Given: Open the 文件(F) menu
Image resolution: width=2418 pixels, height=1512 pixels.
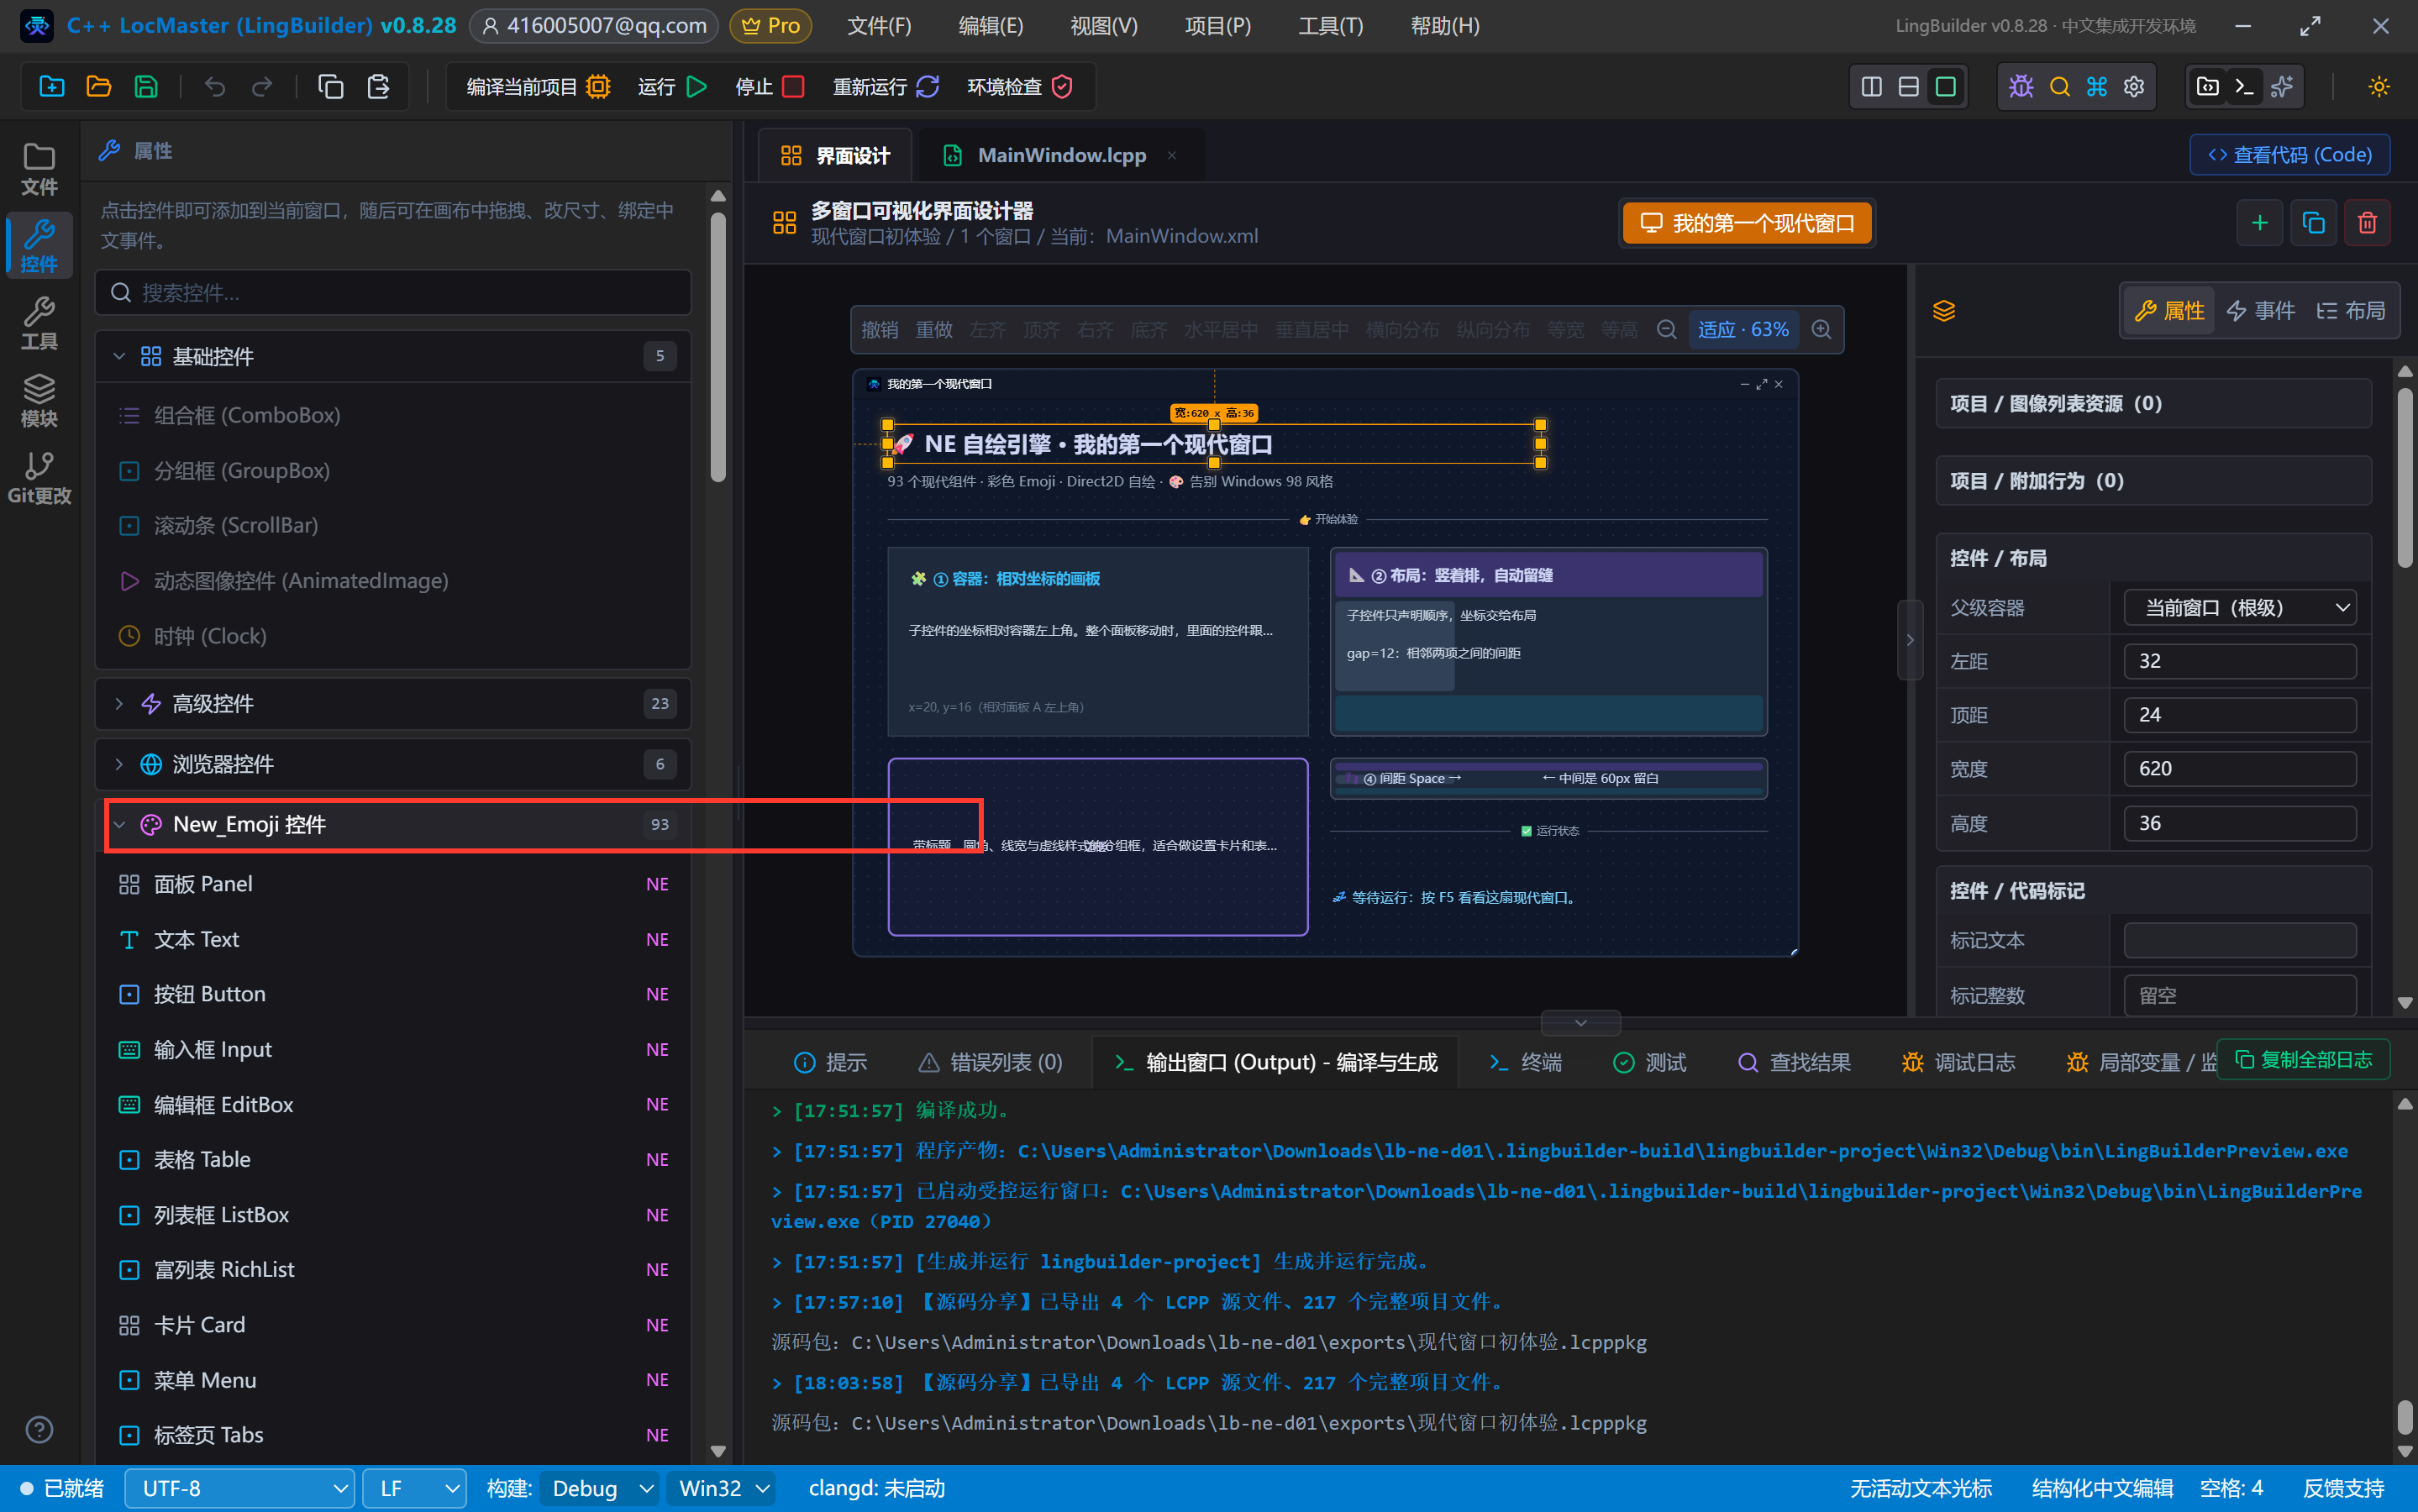Looking at the screenshot, I should tap(879, 25).
